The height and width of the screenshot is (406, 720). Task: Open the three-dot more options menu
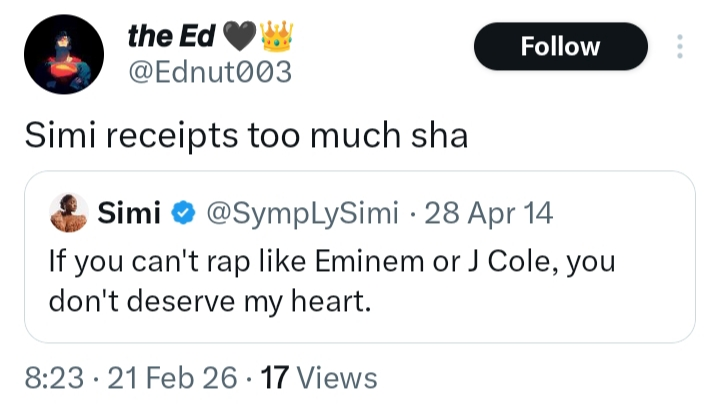coord(680,47)
